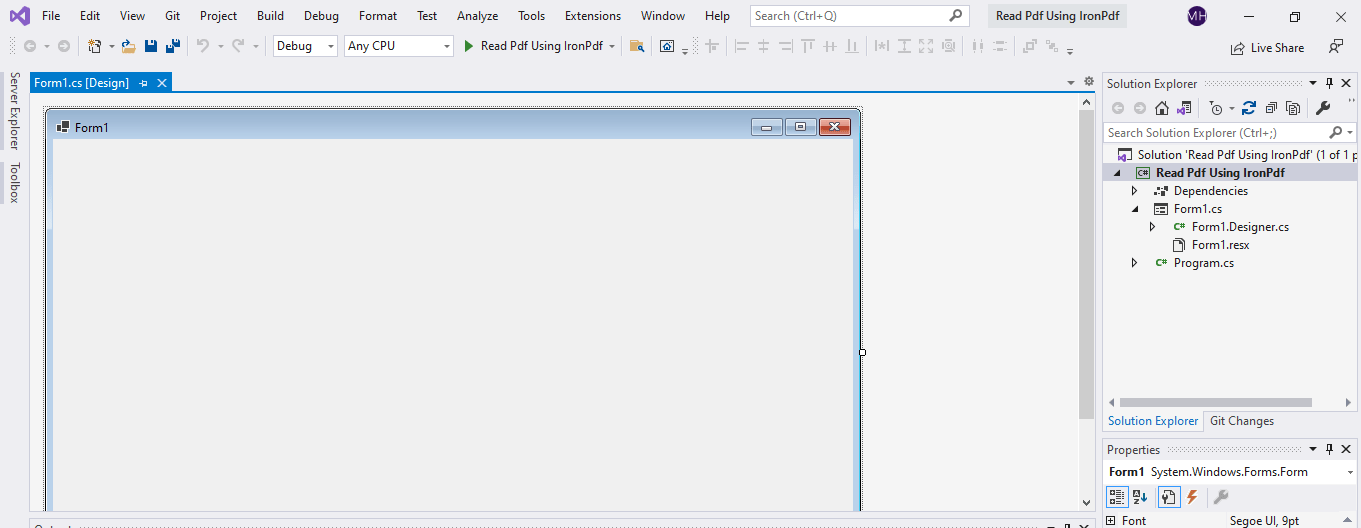
Task: Toggle Alphabetical sort in Properties panel
Action: pyautogui.click(x=1141, y=497)
